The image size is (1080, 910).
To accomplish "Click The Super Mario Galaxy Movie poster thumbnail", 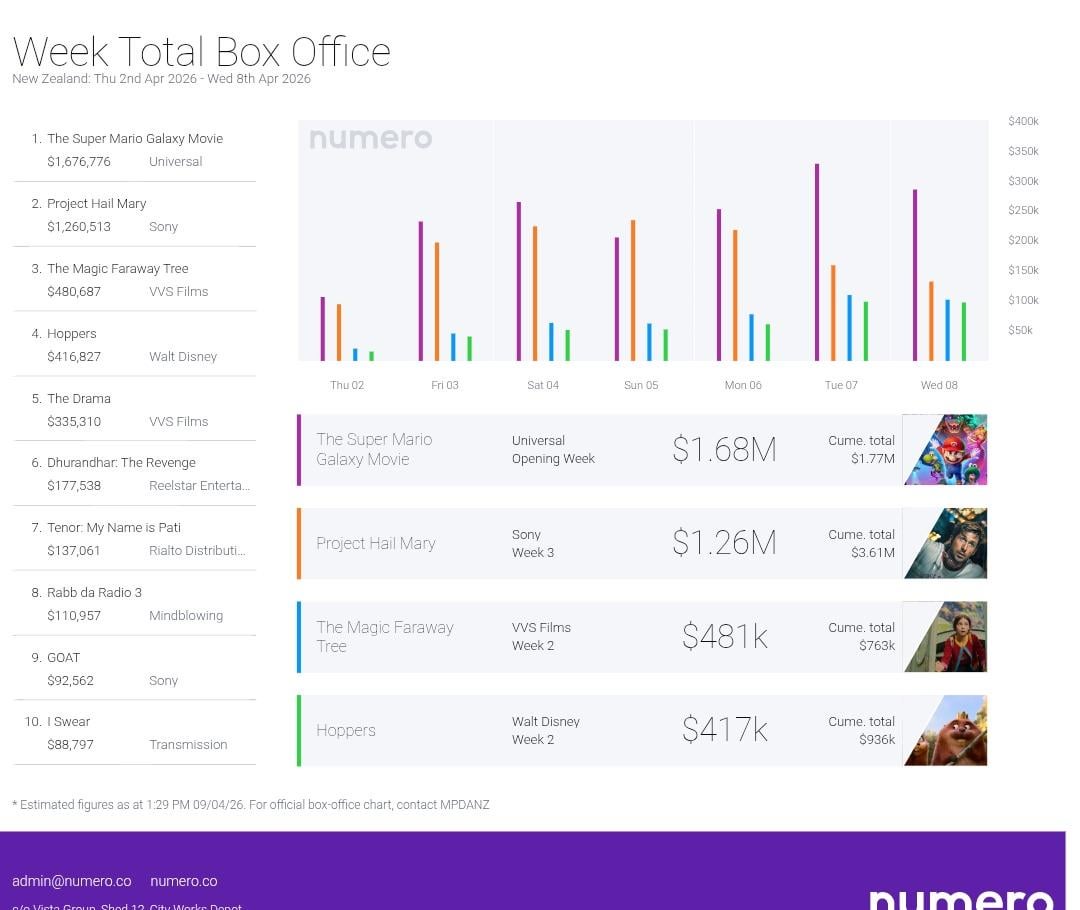I will (944, 450).
